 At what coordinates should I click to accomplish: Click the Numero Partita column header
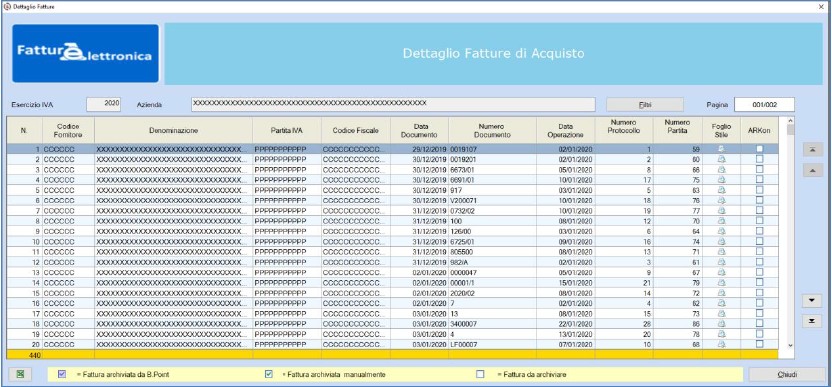678,131
